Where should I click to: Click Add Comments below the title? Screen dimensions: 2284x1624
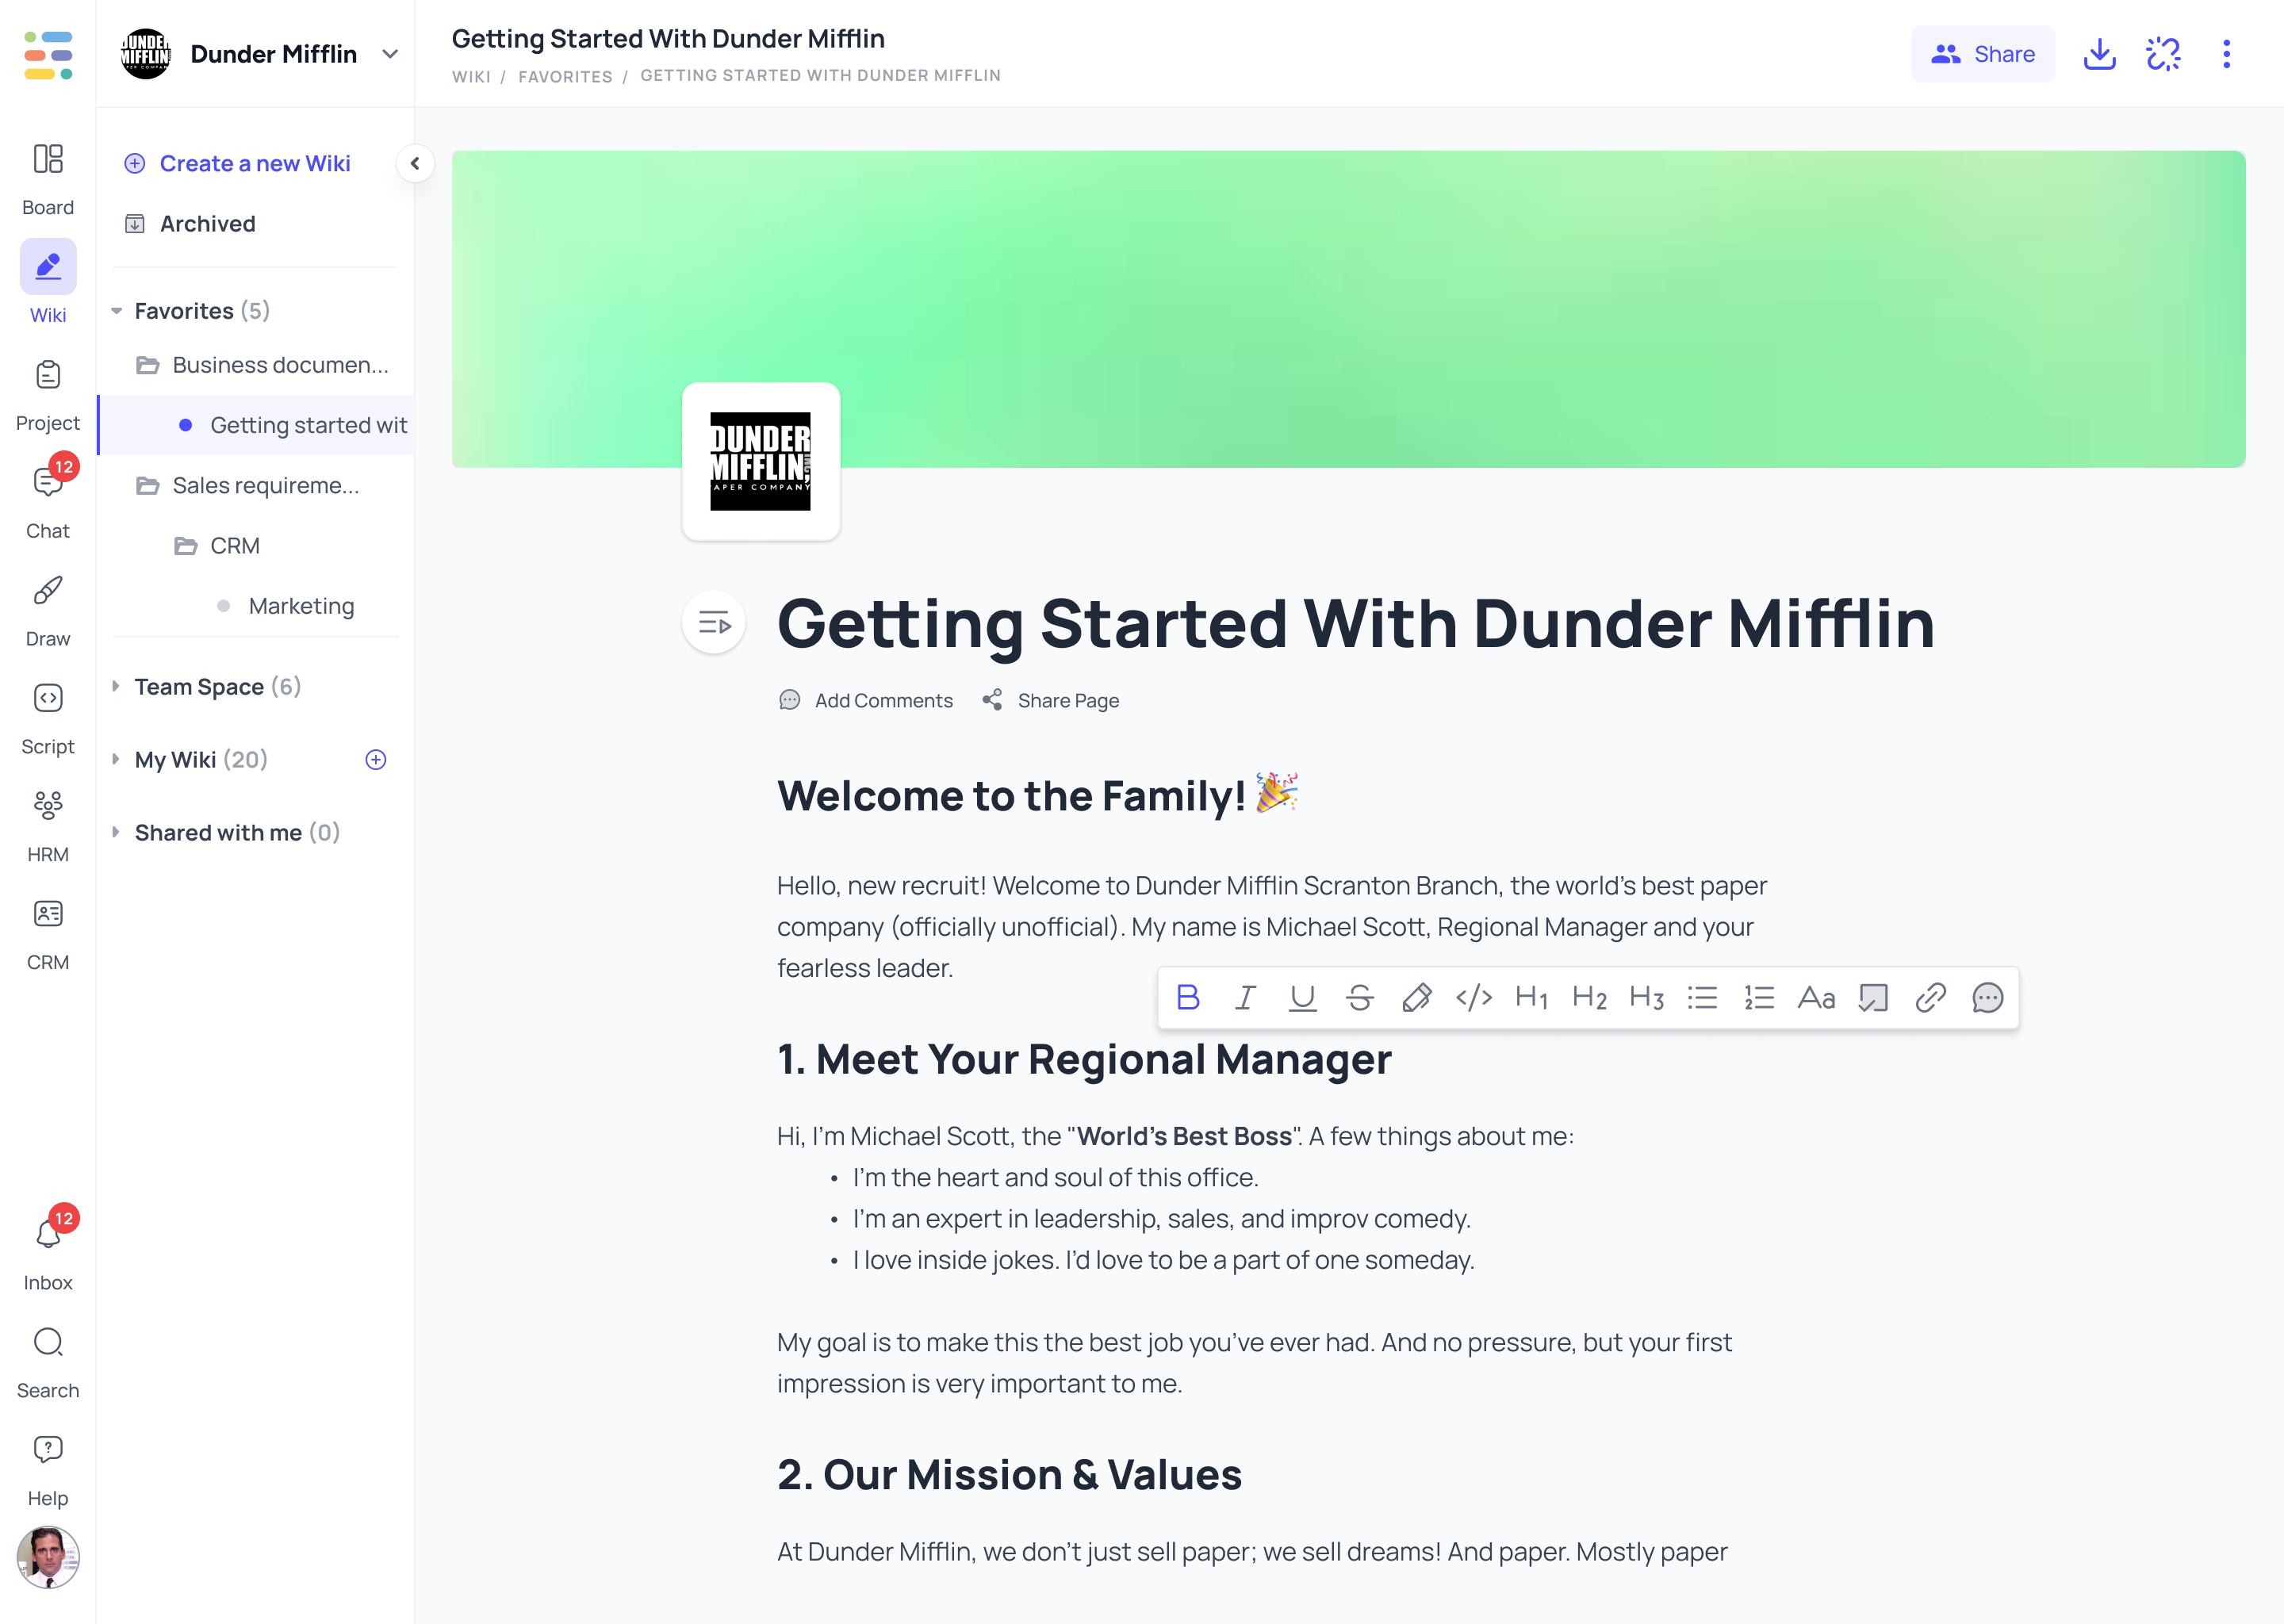pyautogui.click(x=866, y=700)
